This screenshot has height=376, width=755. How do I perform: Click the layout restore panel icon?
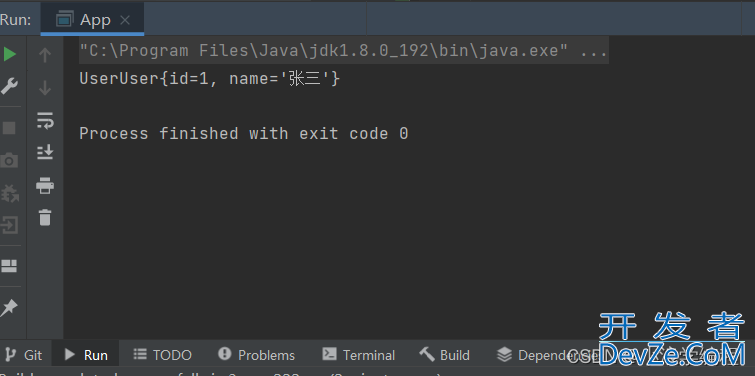click(9, 266)
